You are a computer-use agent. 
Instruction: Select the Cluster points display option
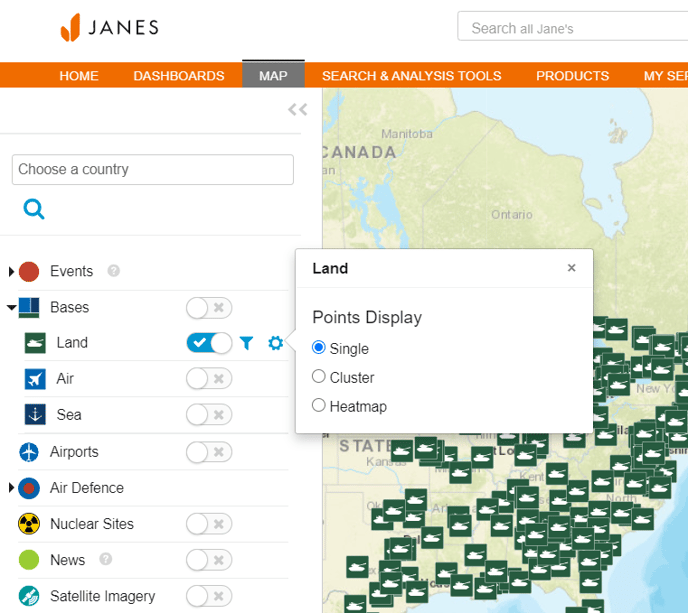(x=319, y=376)
